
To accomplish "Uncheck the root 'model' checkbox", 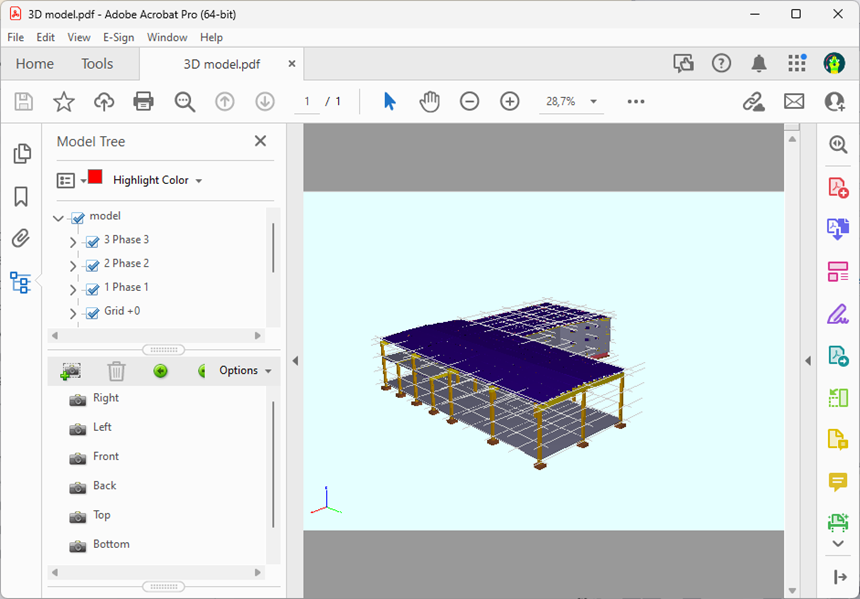I will pyautogui.click(x=77, y=215).
